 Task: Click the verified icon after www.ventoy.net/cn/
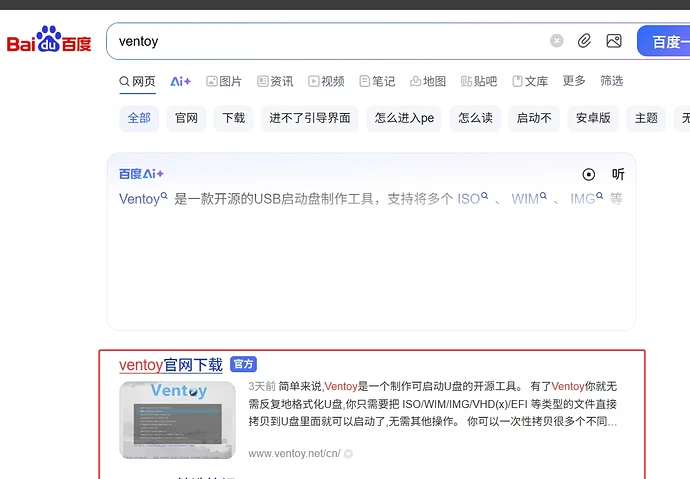pyautogui.click(x=349, y=453)
